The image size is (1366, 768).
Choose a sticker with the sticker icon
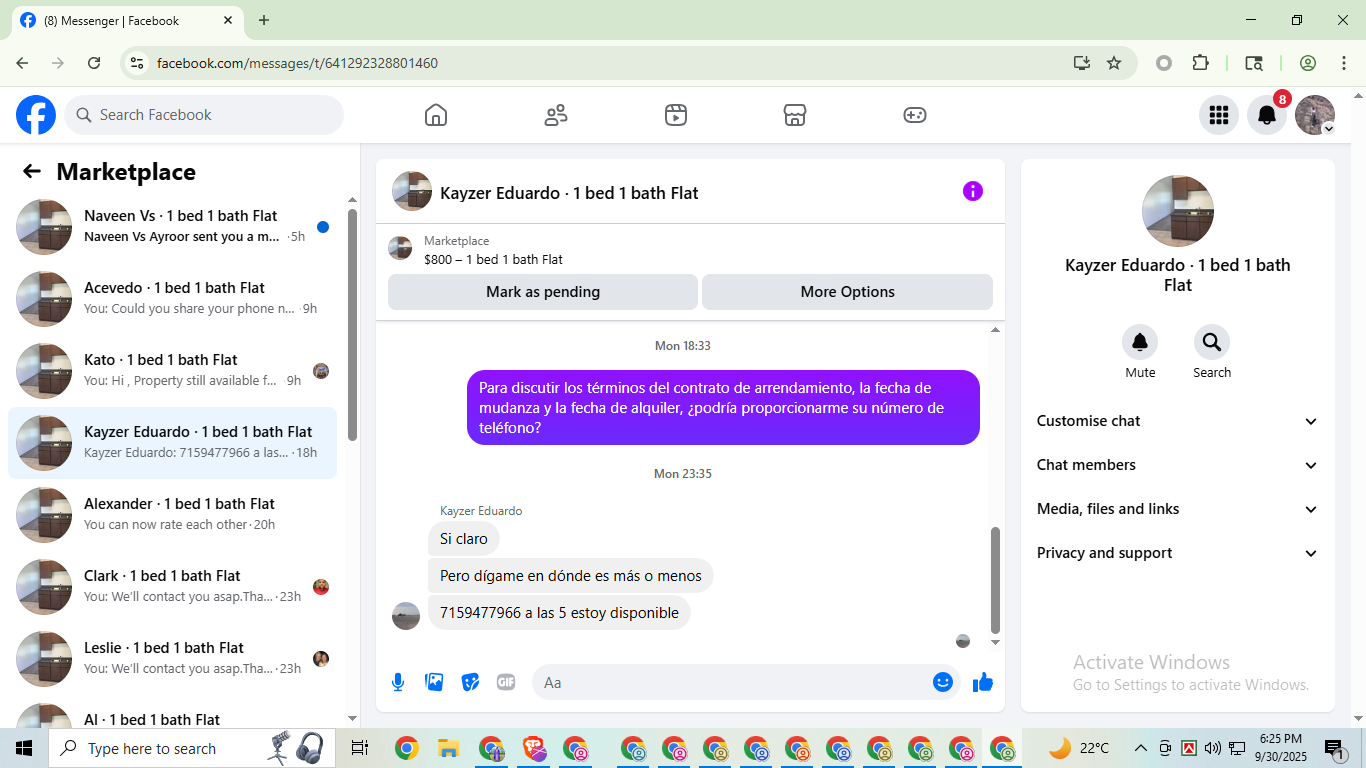[470, 682]
